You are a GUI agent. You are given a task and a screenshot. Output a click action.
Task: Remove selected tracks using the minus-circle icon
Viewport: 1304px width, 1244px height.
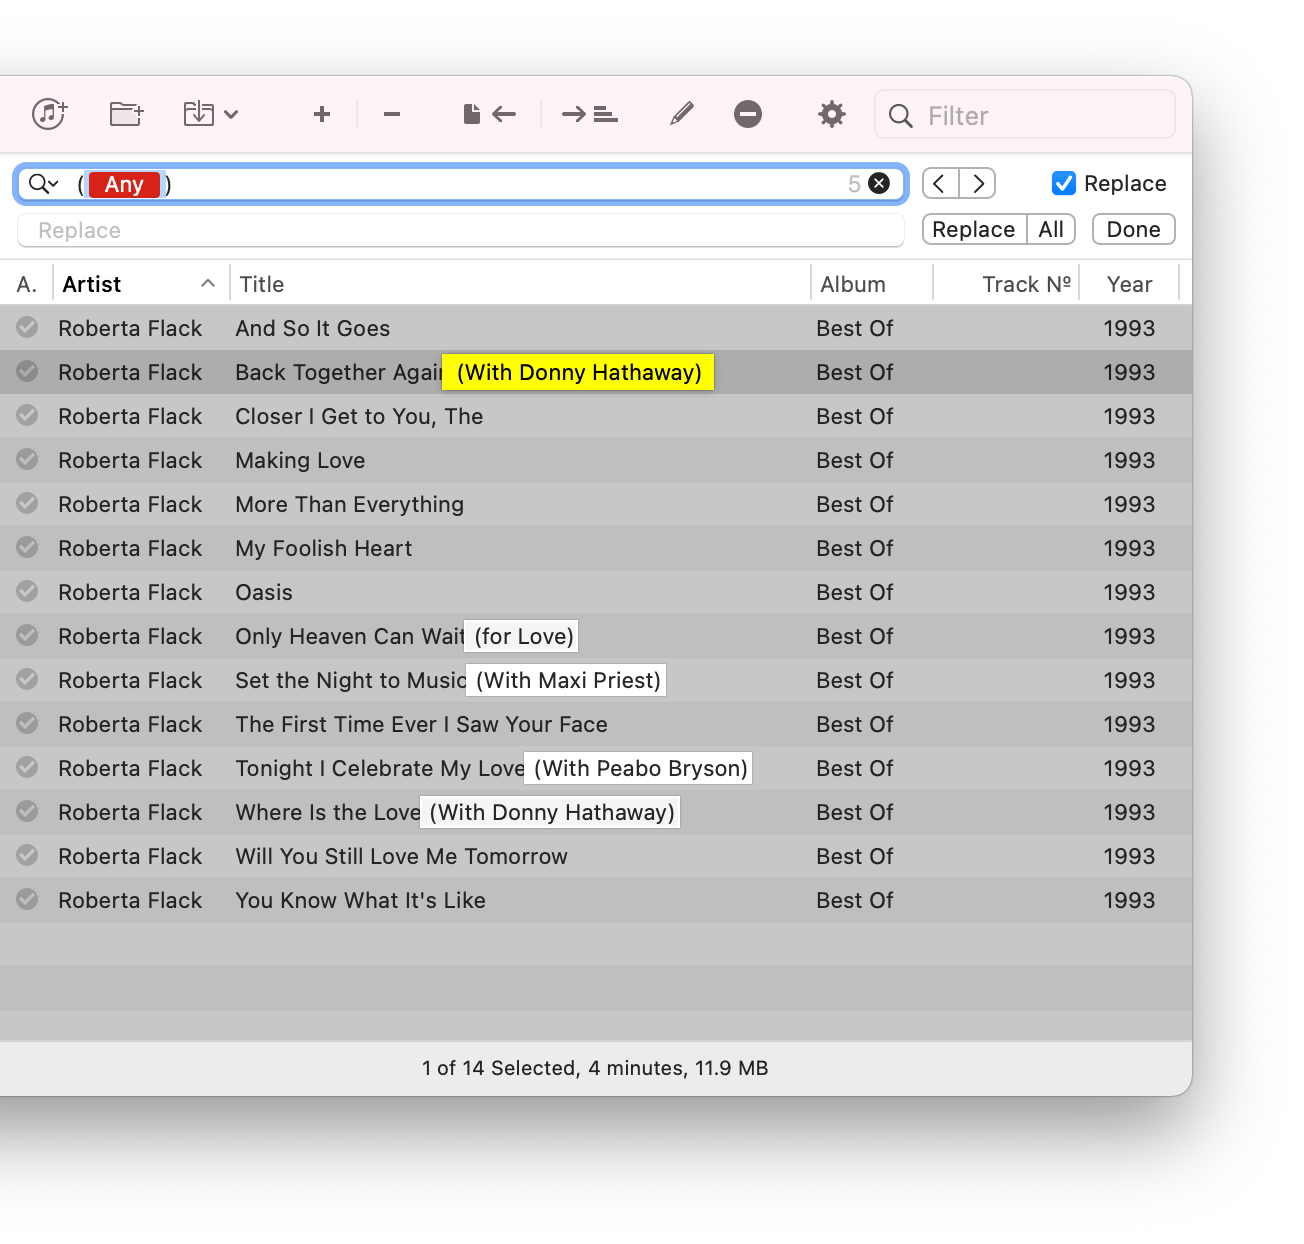click(x=748, y=114)
